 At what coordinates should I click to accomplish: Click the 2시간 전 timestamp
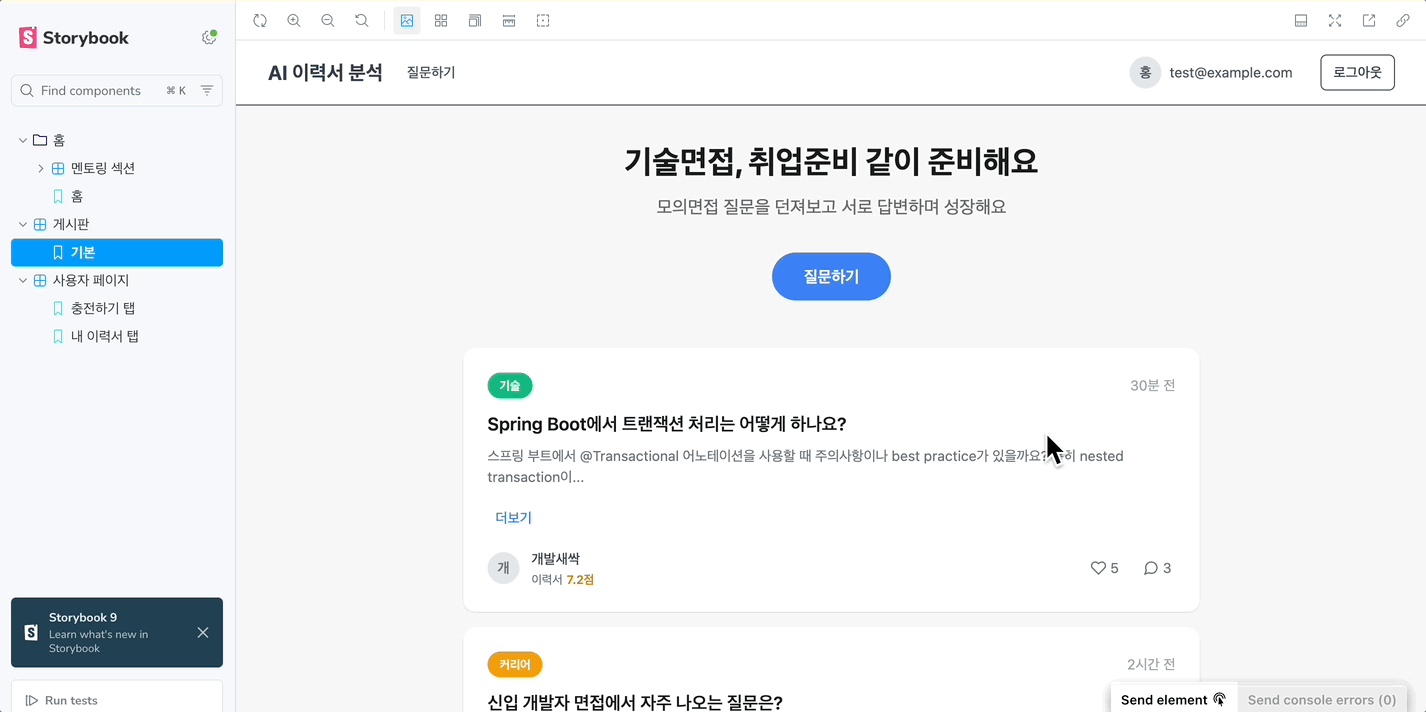pos(1150,664)
